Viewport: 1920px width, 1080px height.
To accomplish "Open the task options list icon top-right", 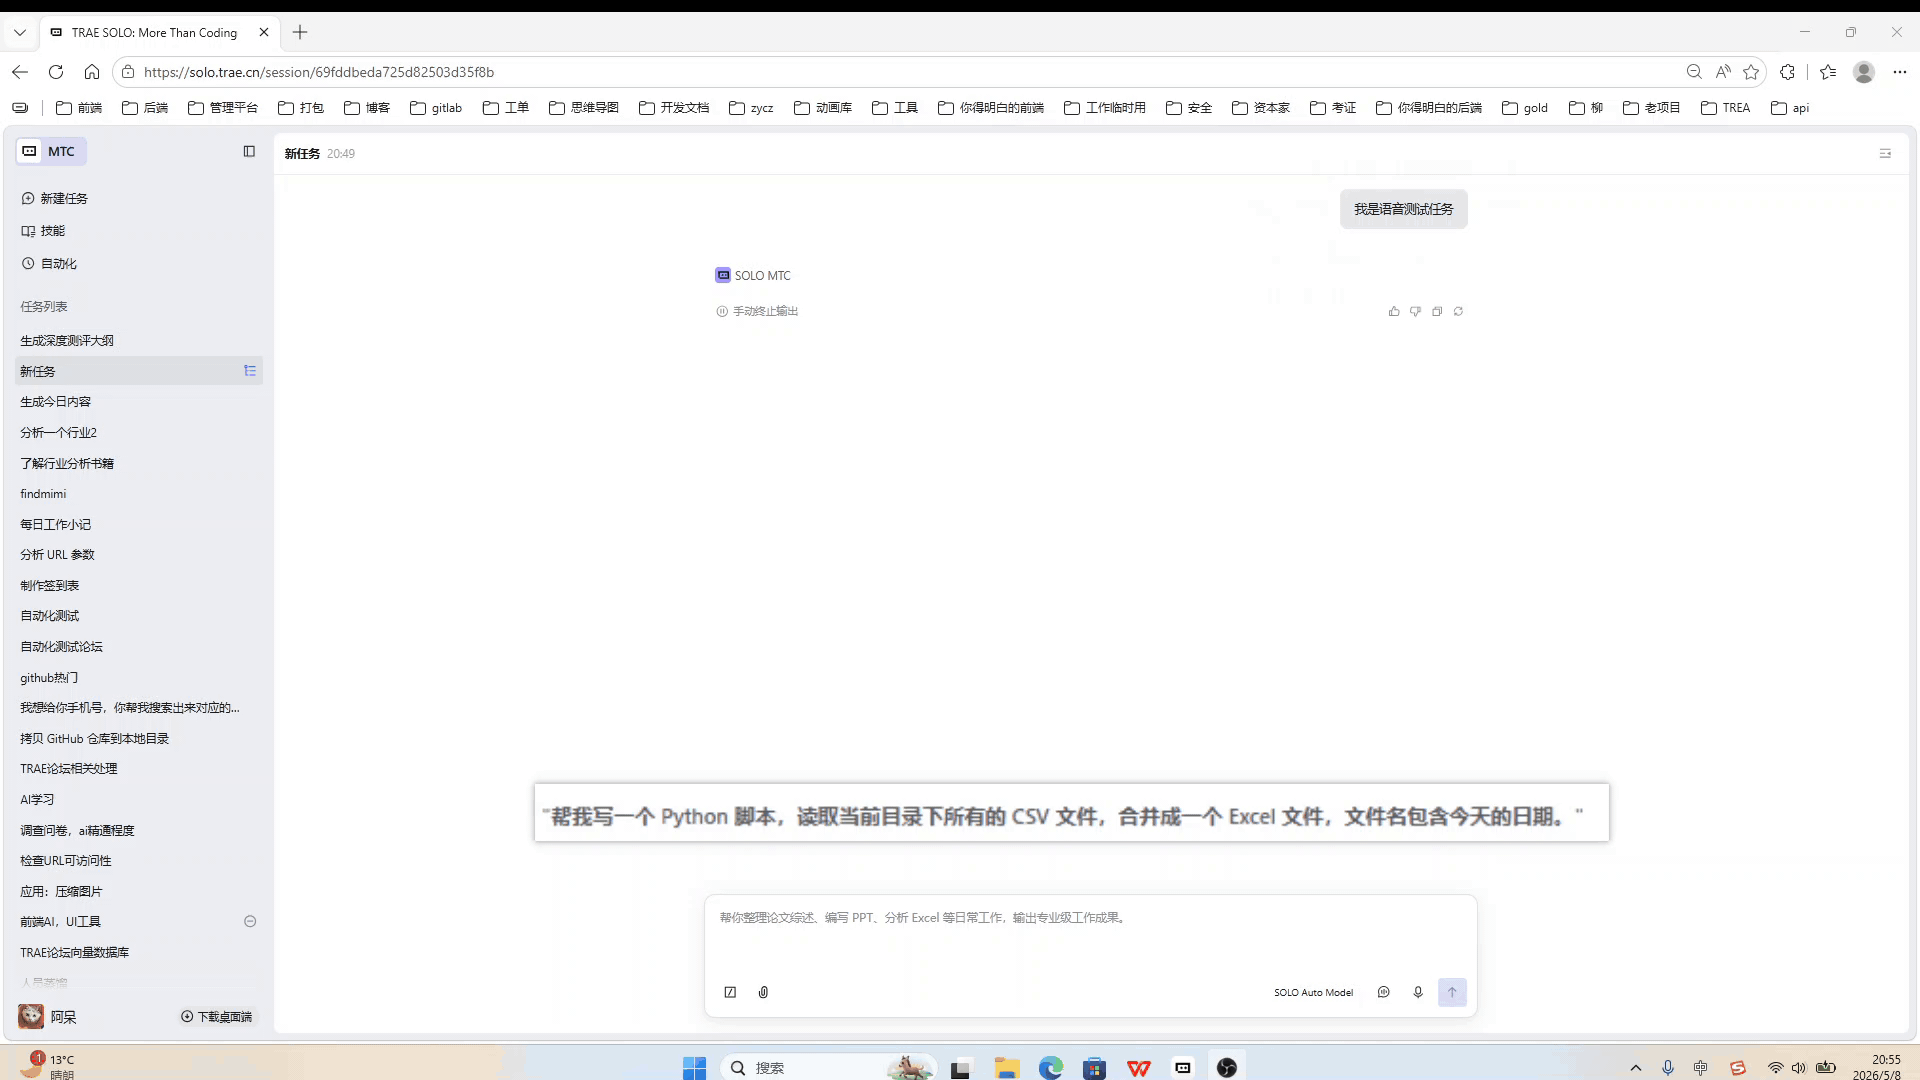I will tap(1885, 153).
